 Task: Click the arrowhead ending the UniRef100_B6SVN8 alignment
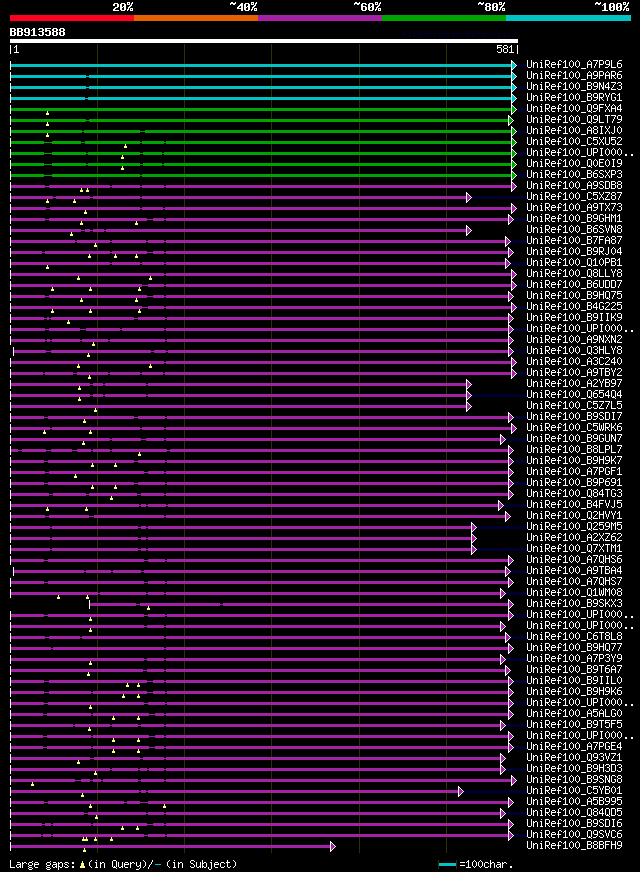pyautogui.click(x=469, y=230)
